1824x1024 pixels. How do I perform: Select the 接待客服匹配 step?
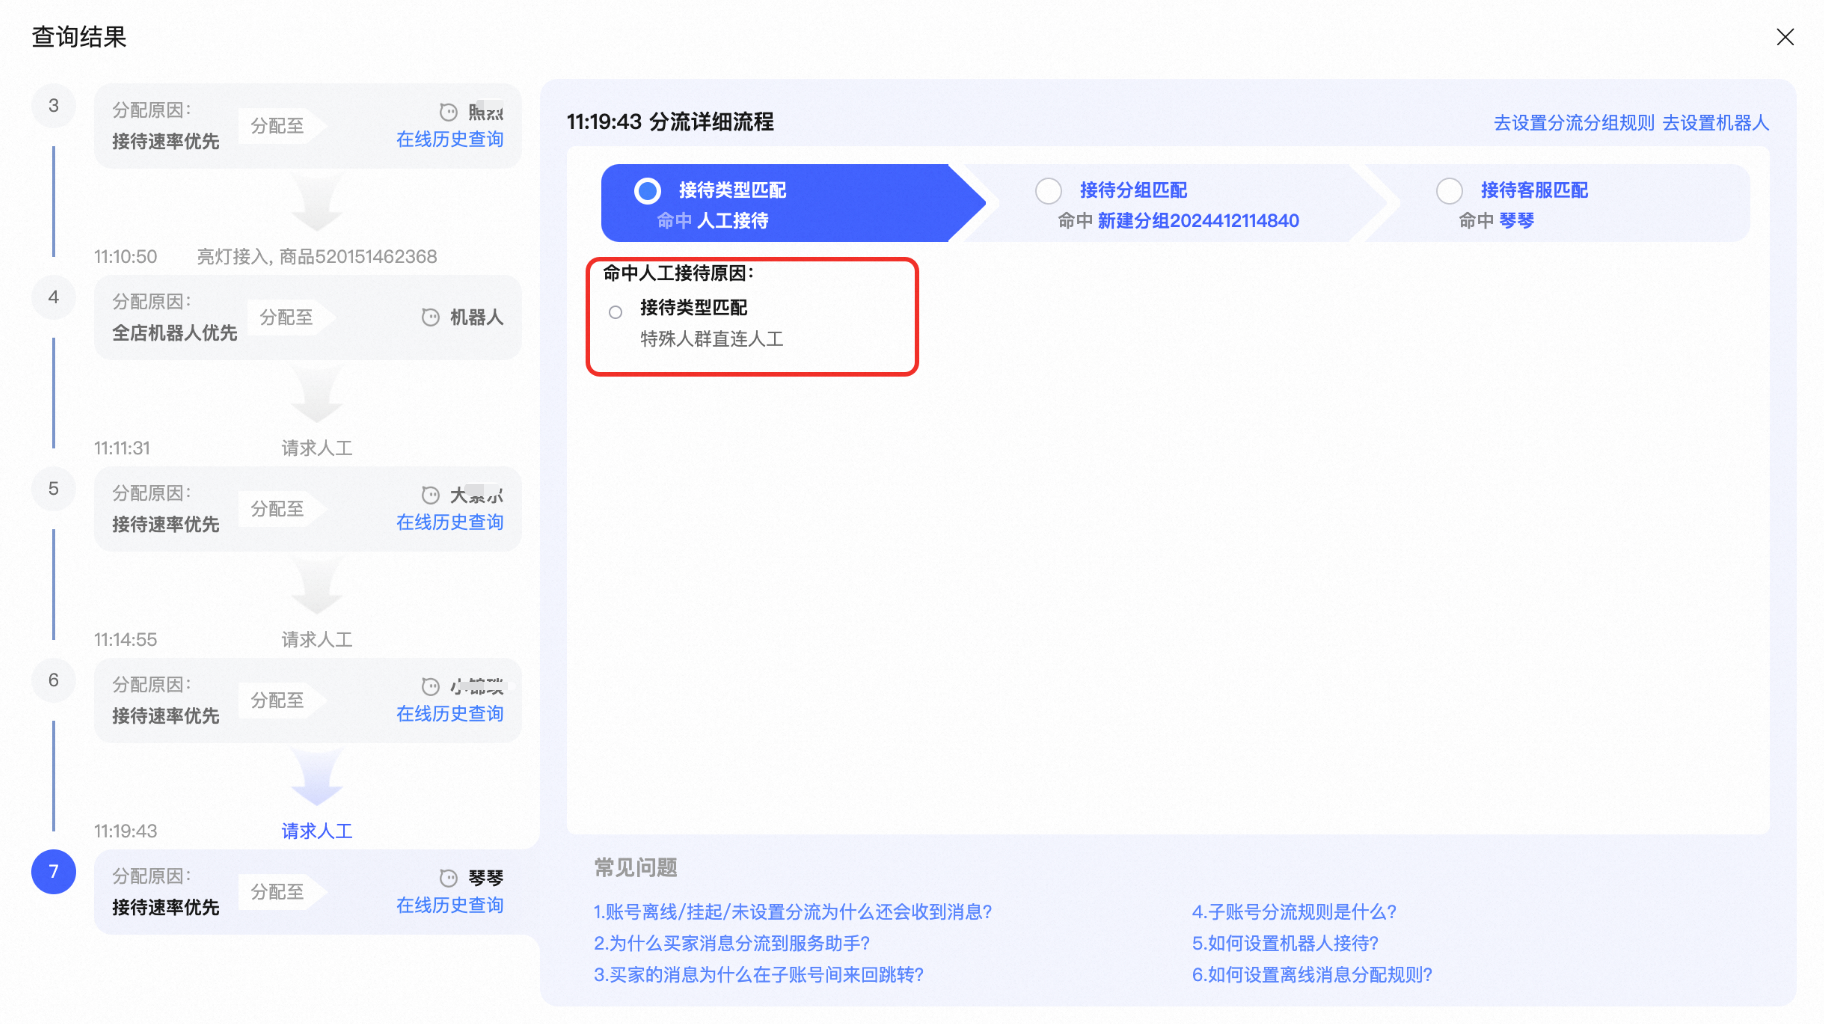coord(1558,203)
